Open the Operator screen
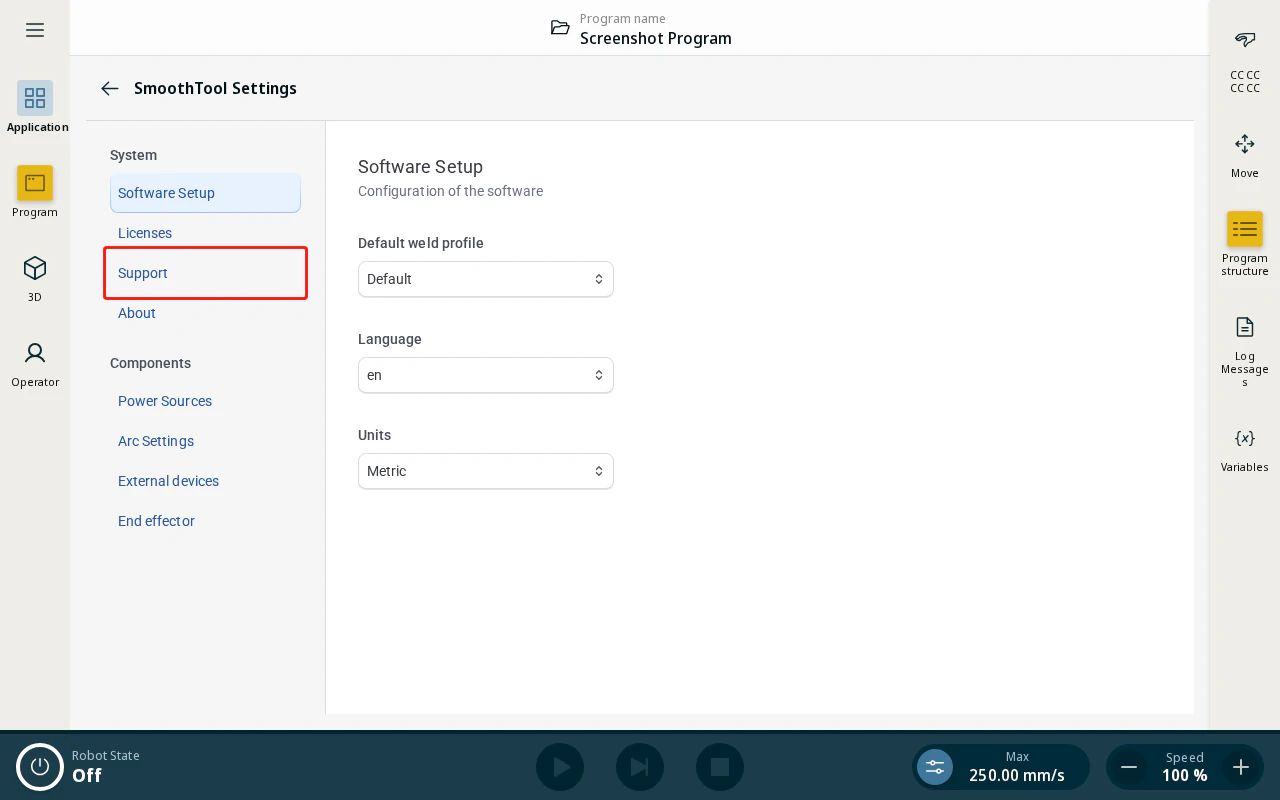This screenshot has width=1280, height=800. tap(35, 362)
